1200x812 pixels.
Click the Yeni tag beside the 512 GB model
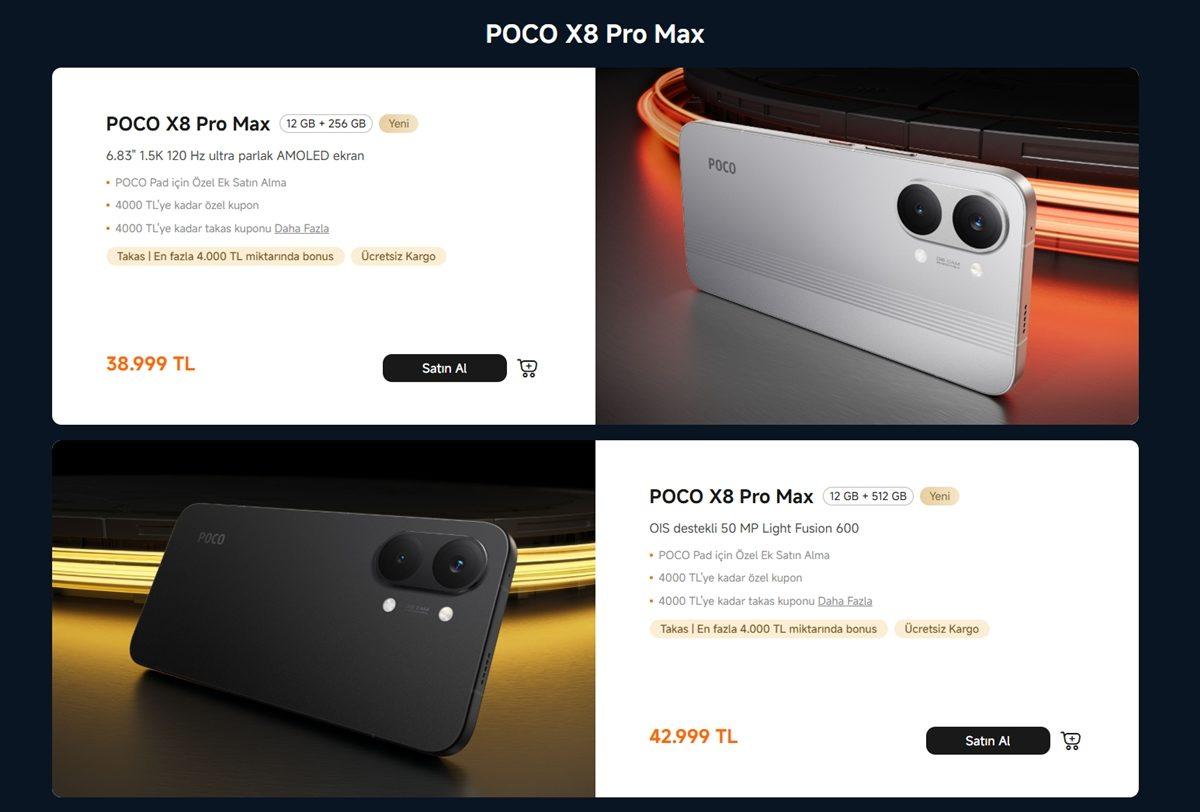(x=940, y=496)
